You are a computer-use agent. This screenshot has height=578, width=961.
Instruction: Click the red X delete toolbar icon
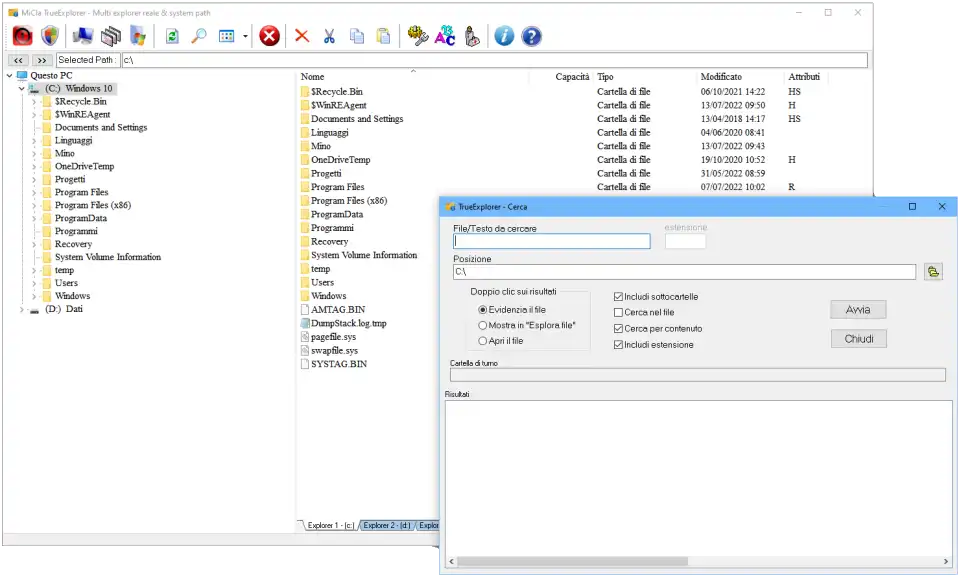pyautogui.click(x=302, y=36)
